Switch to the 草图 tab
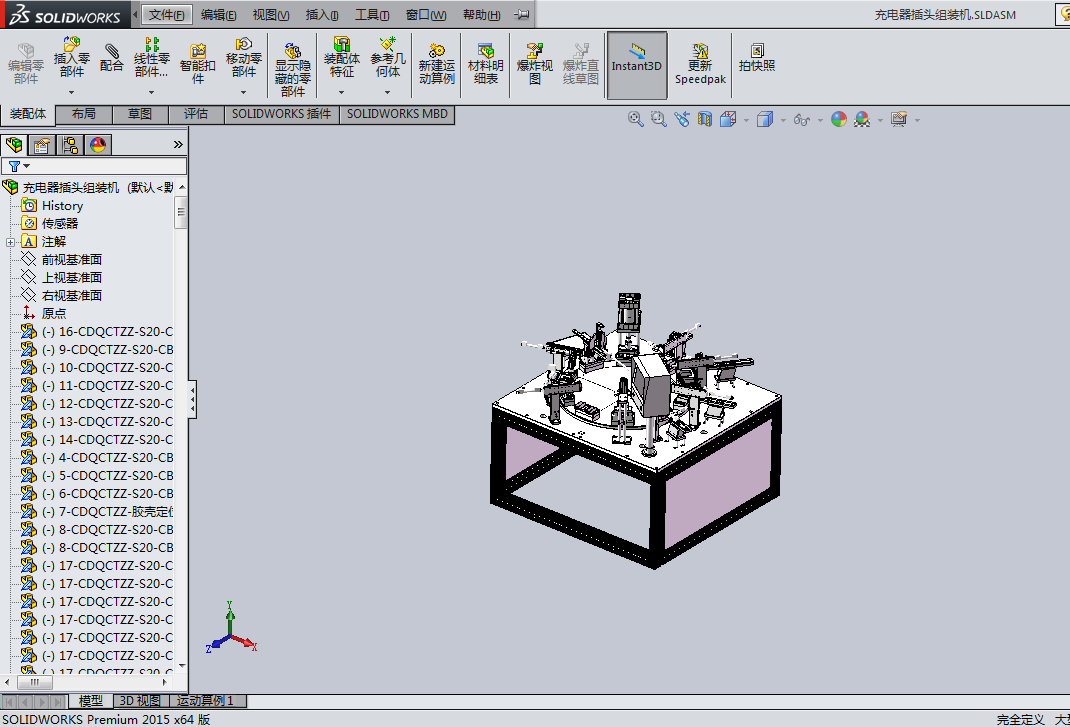Screen dimensions: 1070x727 [x=140, y=114]
